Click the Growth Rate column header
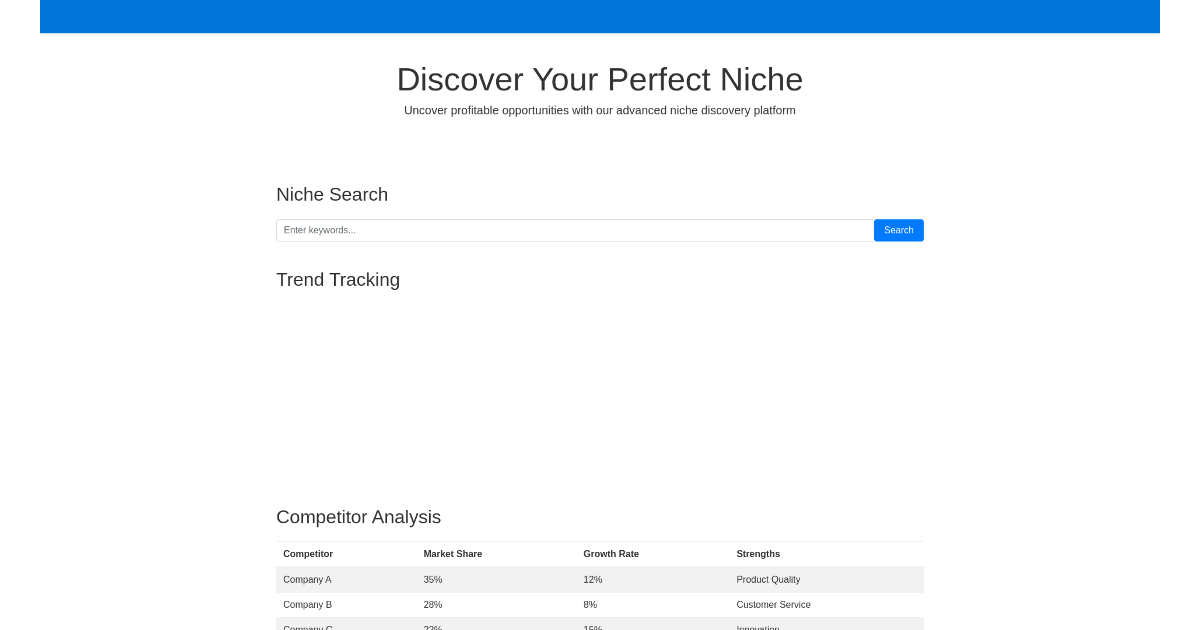1200x630 pixels. (611, 554)
